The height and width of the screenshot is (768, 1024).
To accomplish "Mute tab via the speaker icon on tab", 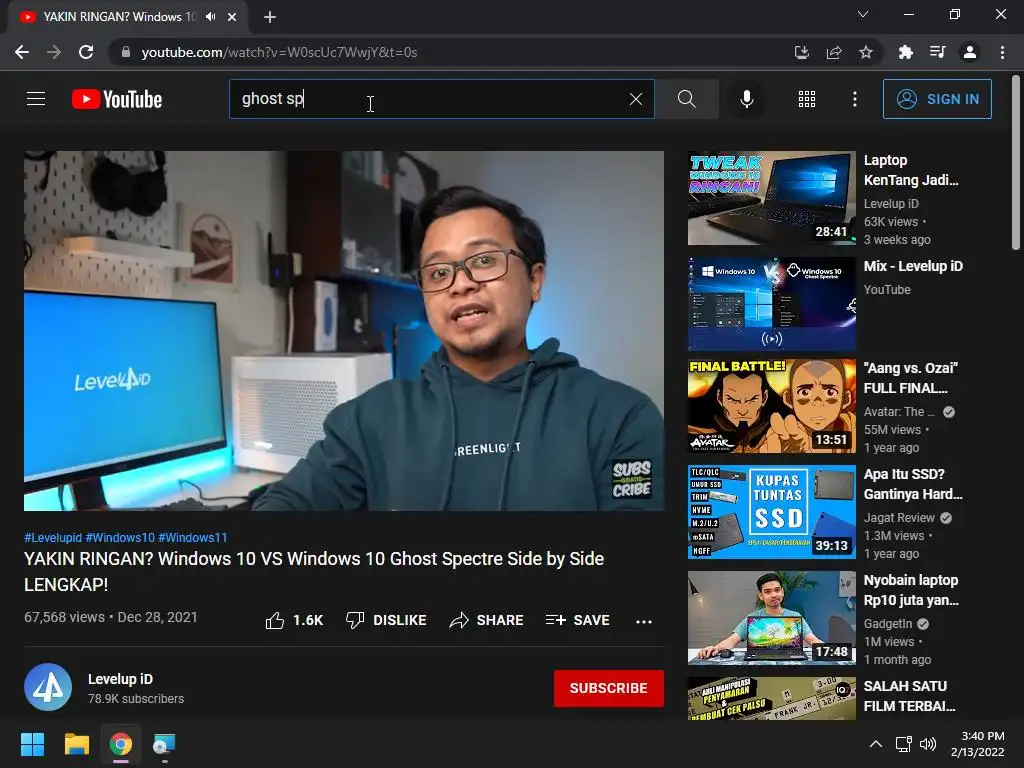I will click(210, 17).
